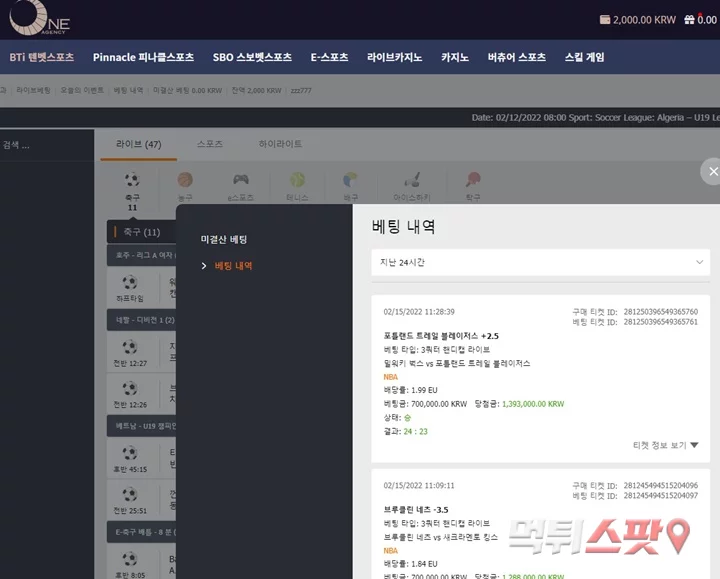Click soccer ball icon for 후반 45:15 match
The height and width of the screenshot is (579, 720).
click(130, 453)
